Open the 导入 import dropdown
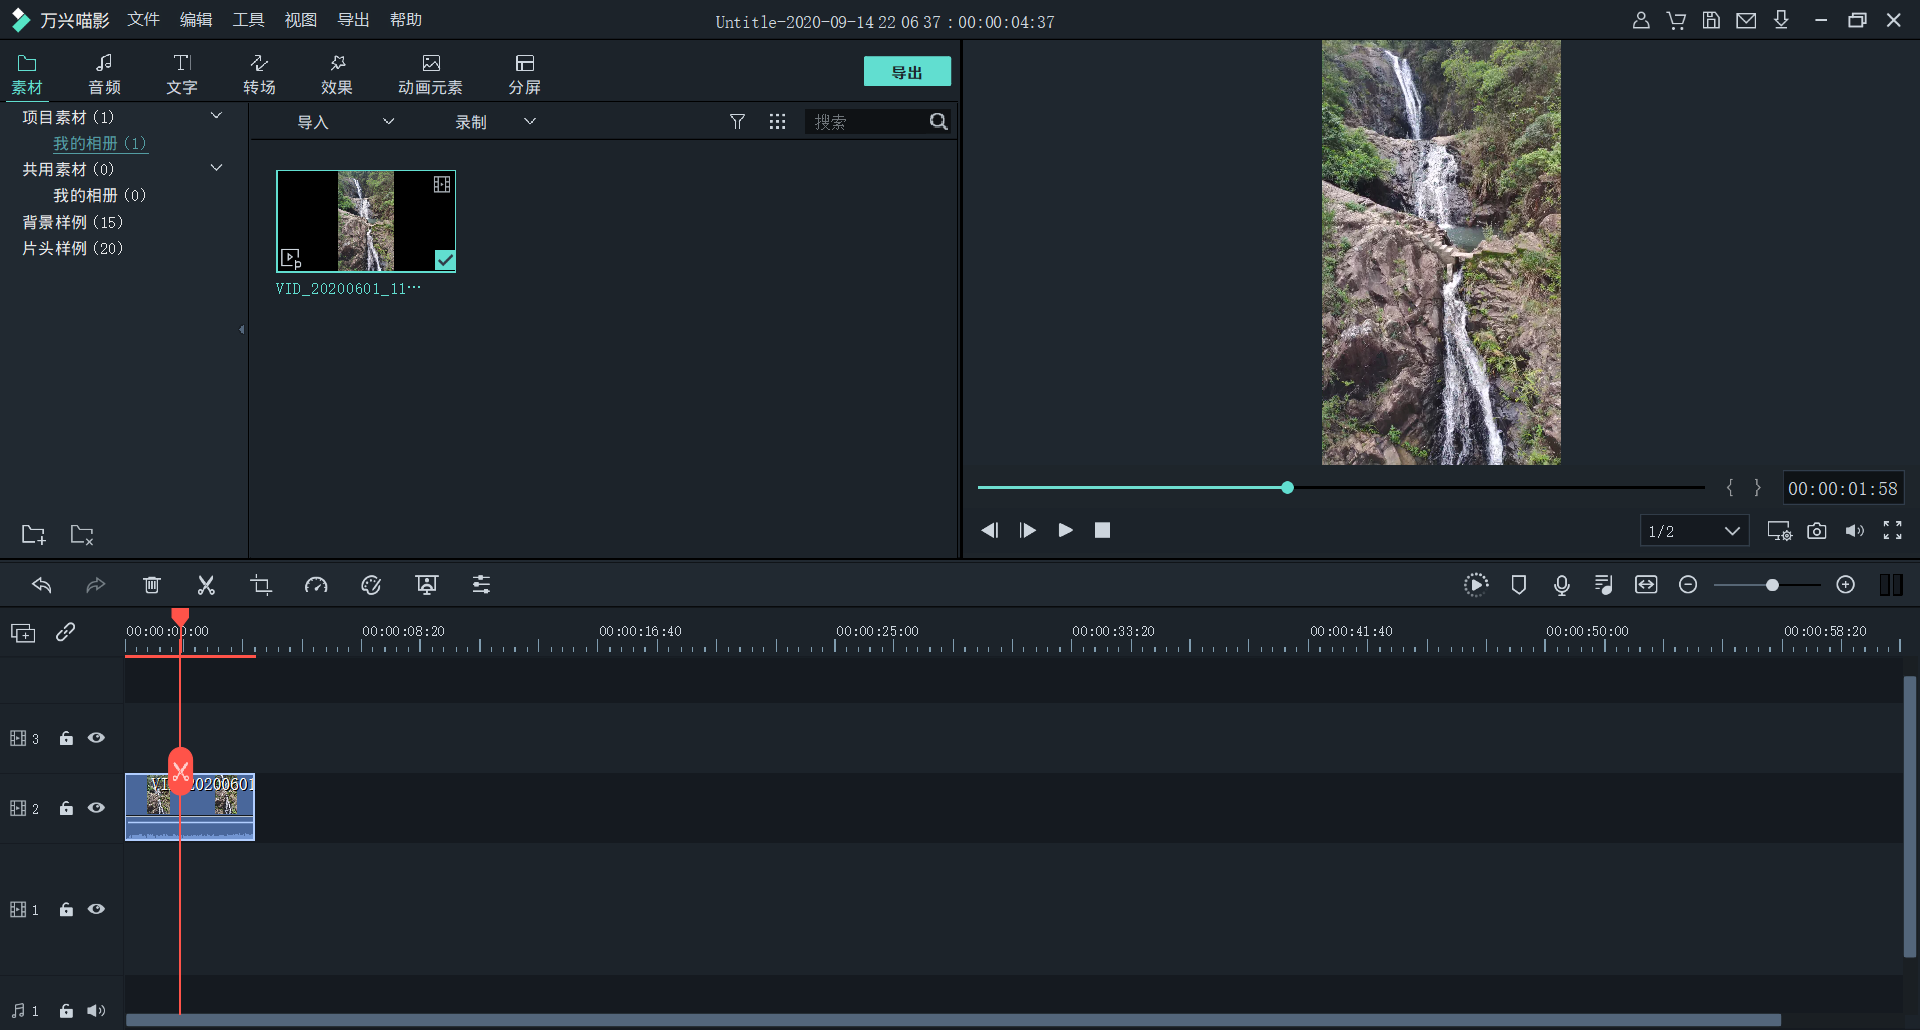Image resolution: width=1920 pixels, height=1030 pixels. point(345,122)
